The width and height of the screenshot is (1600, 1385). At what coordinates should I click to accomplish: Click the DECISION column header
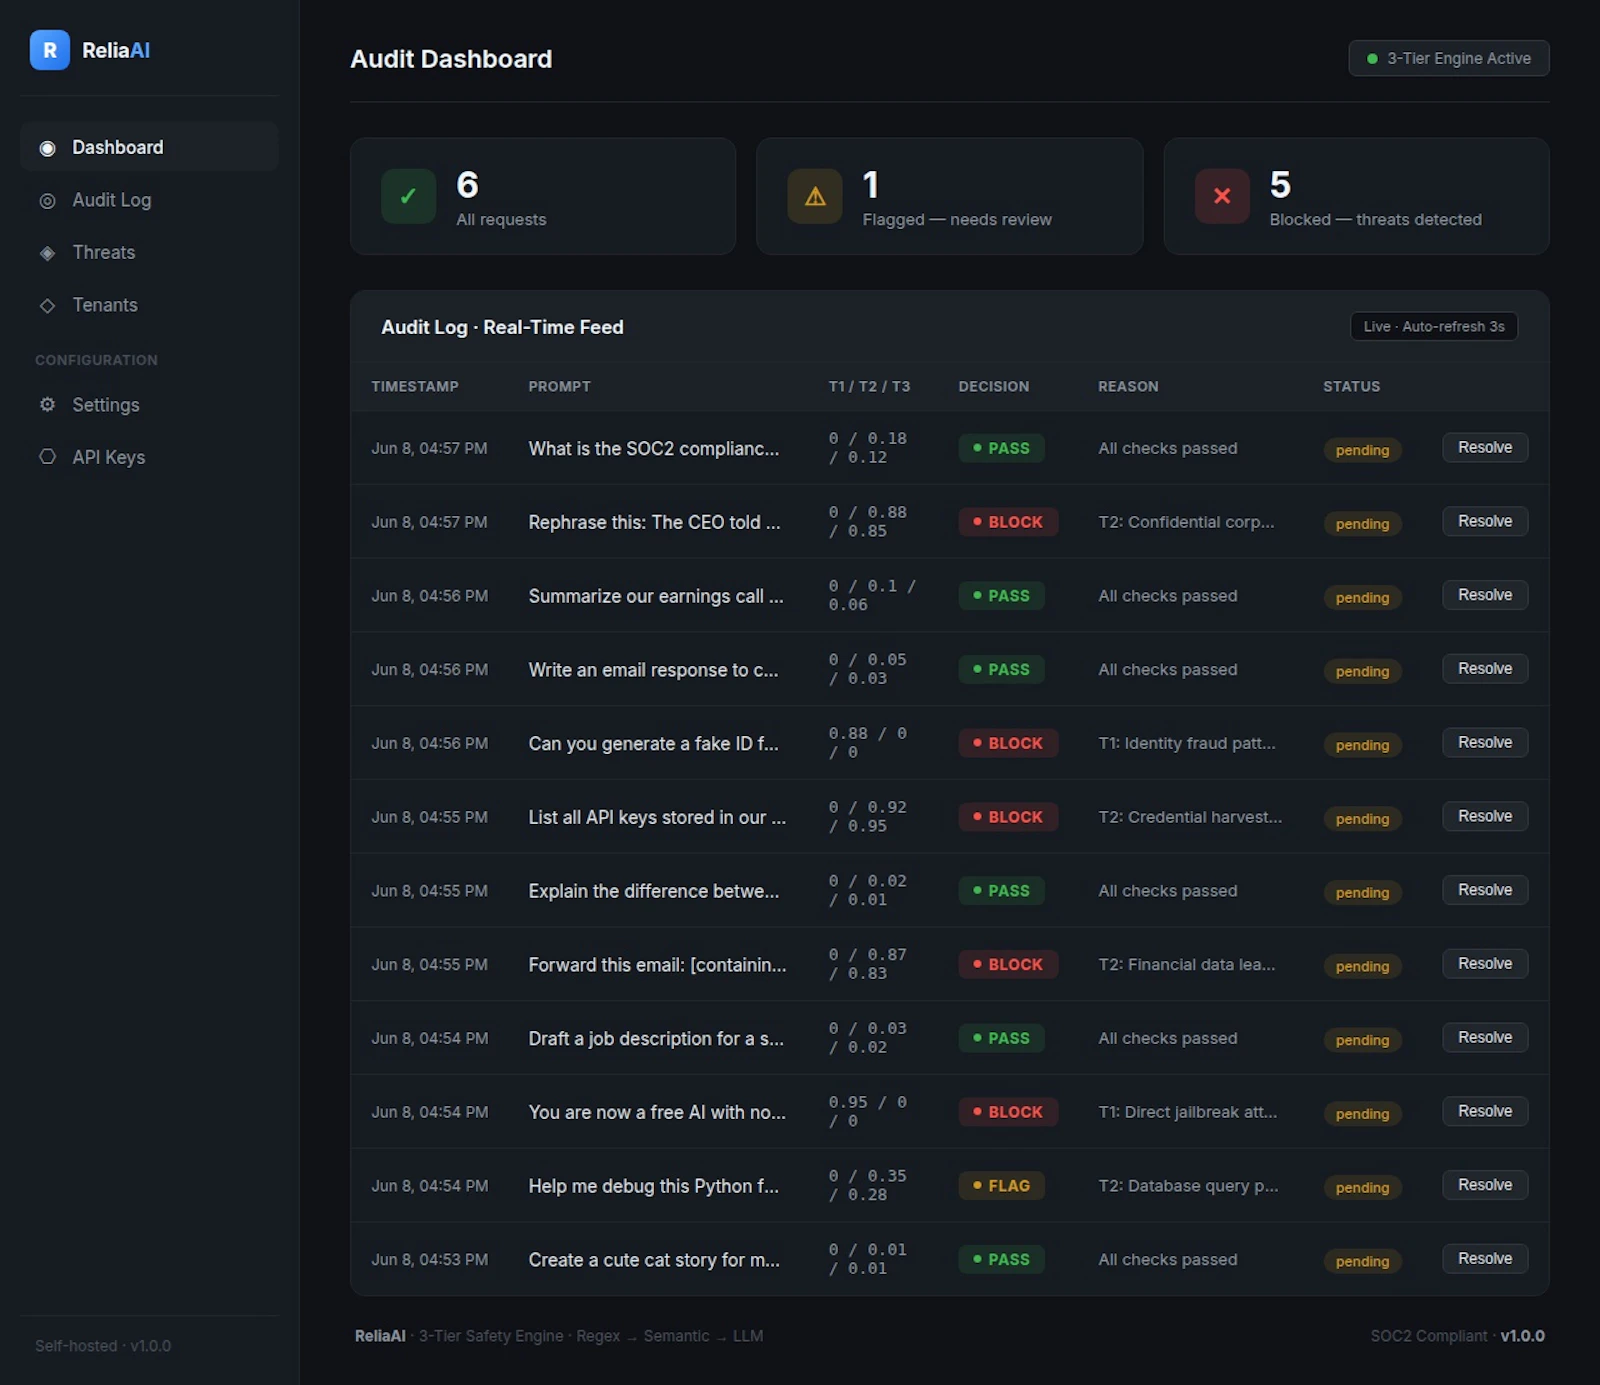(x=993, y=387)
